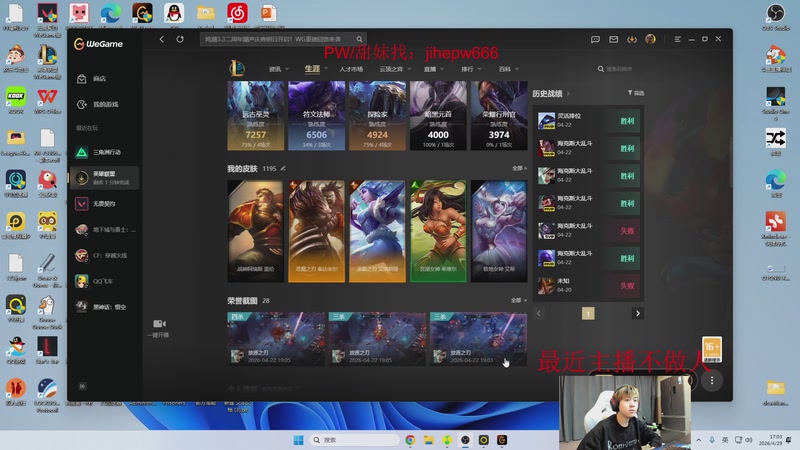
Task: Expand the 历史战绩 arrow
Action: tap(568, 94)
